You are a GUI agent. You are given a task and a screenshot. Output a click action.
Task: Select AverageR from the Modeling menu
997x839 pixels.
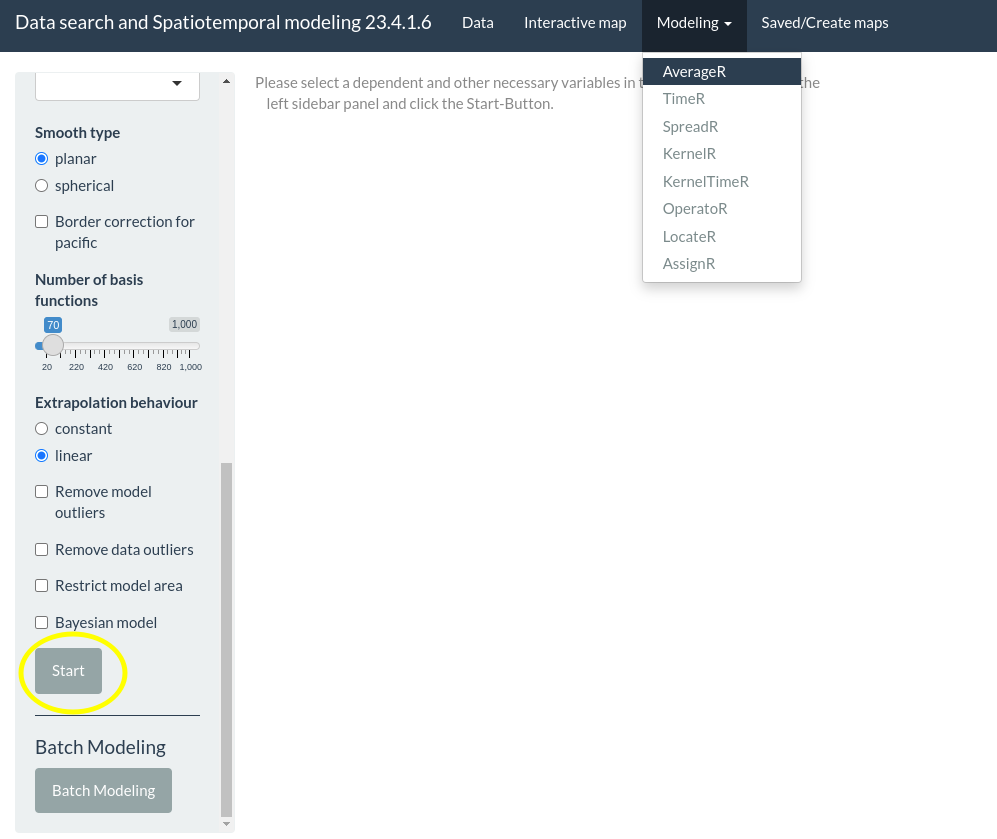pyautogui.click(x=694, y=71)
